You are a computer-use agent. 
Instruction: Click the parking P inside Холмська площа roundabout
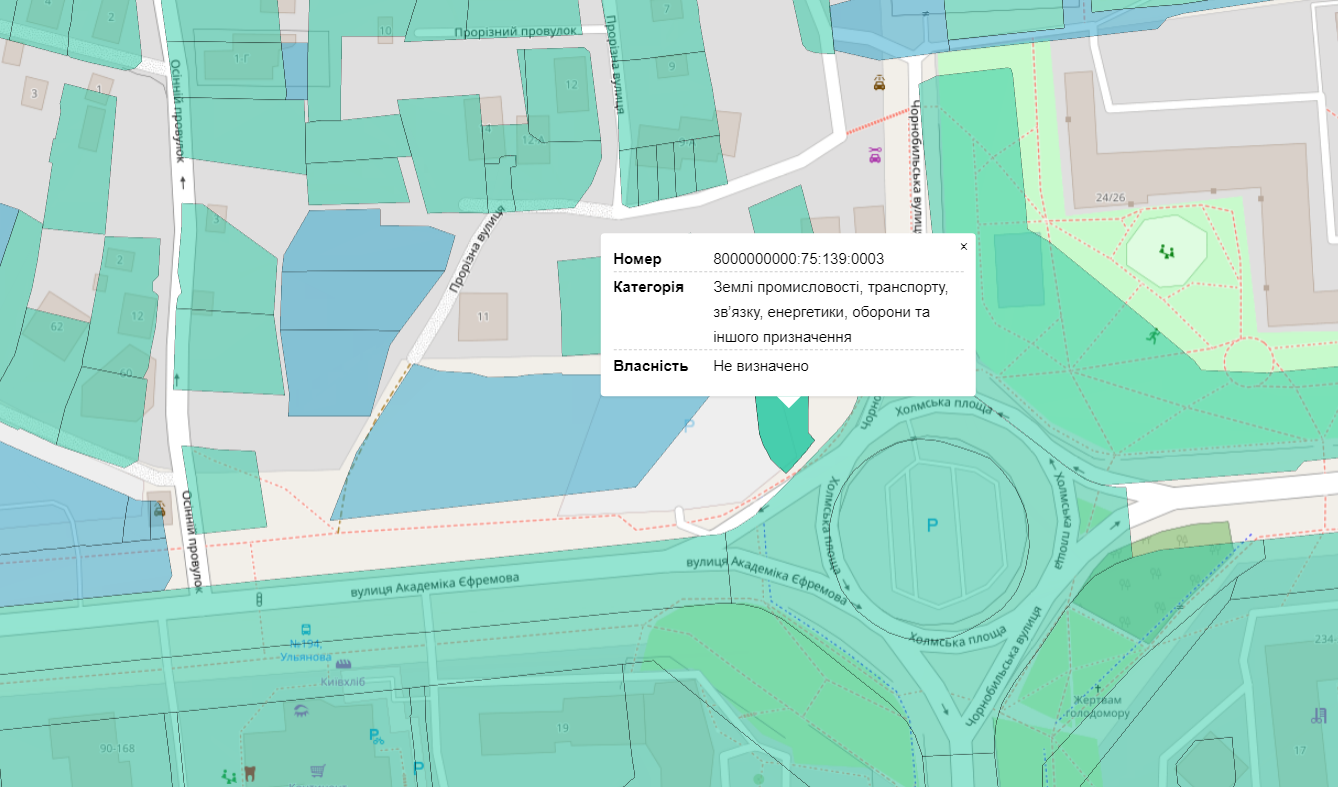pos(932,524)
